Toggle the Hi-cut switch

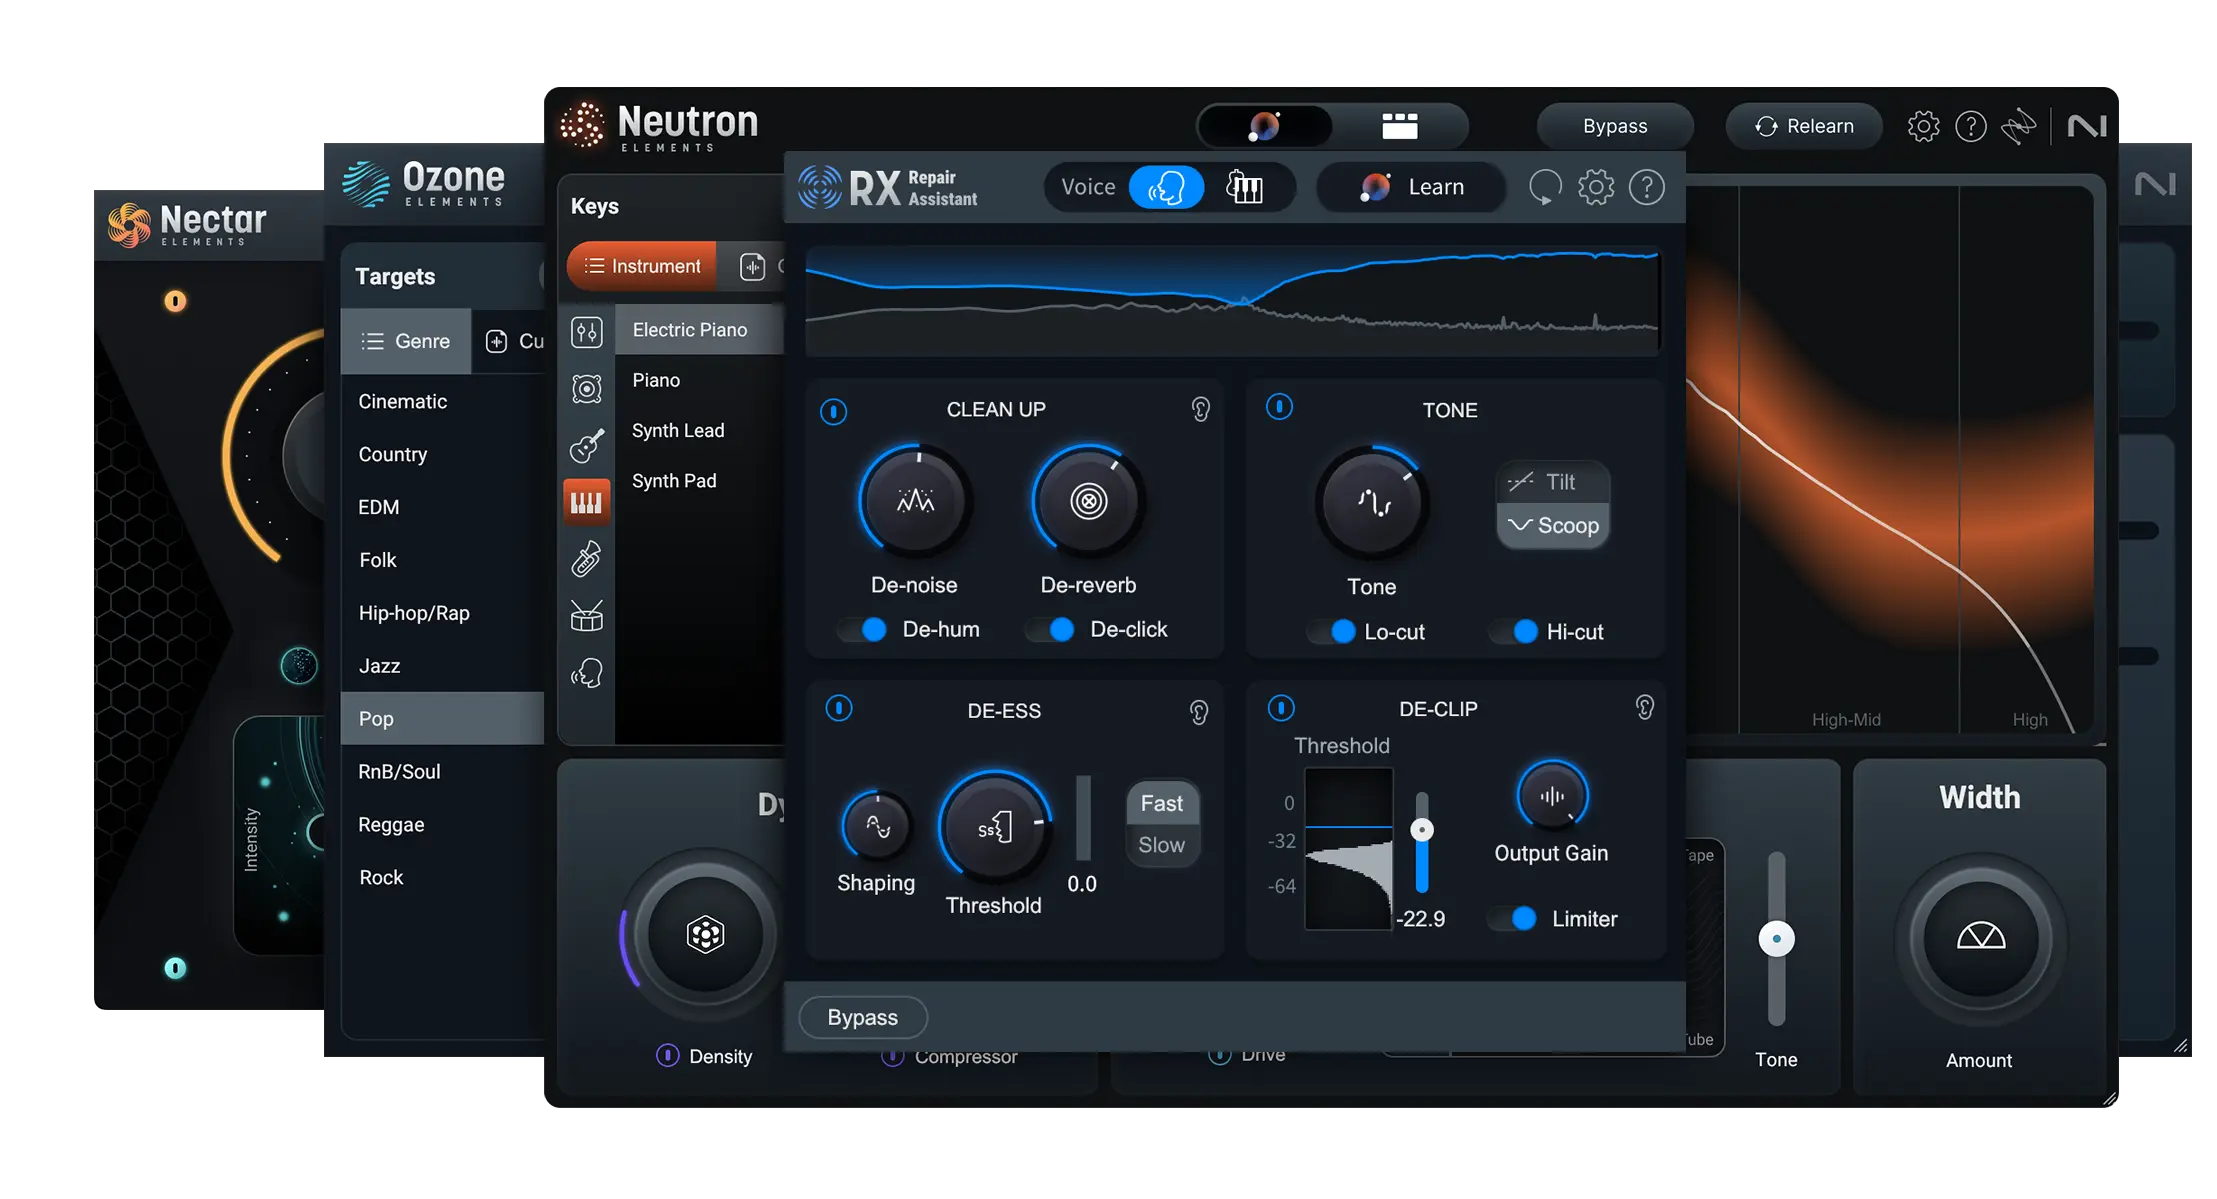coord(1514,631)
